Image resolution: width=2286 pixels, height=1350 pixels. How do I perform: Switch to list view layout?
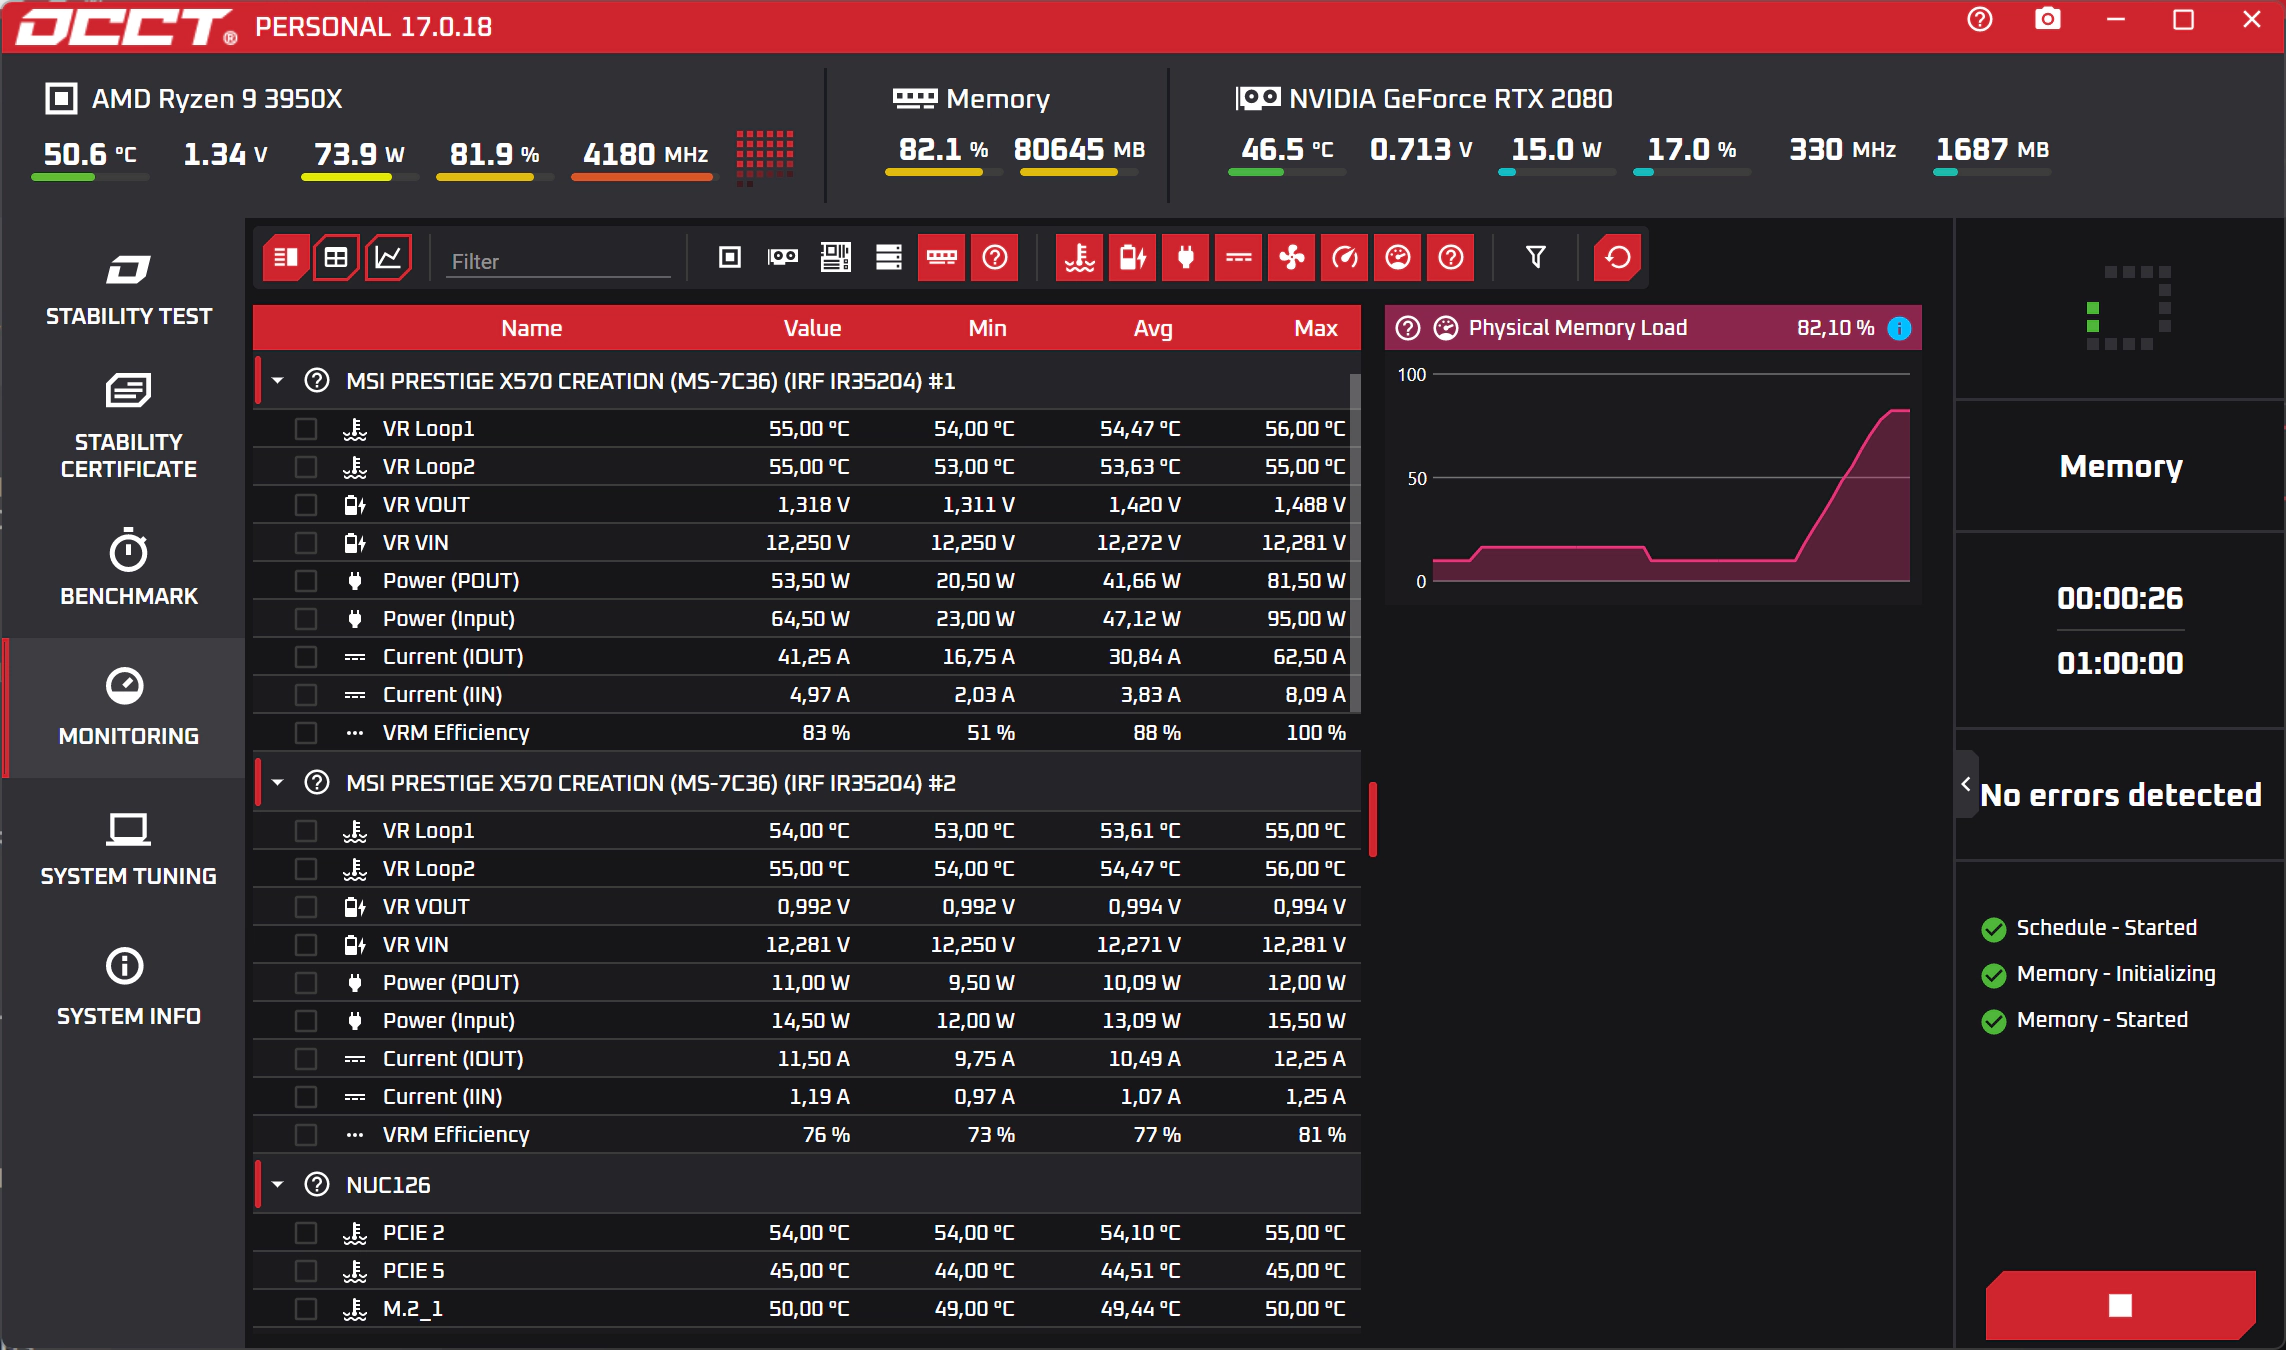pyautogui.click(x=285, y=258)
